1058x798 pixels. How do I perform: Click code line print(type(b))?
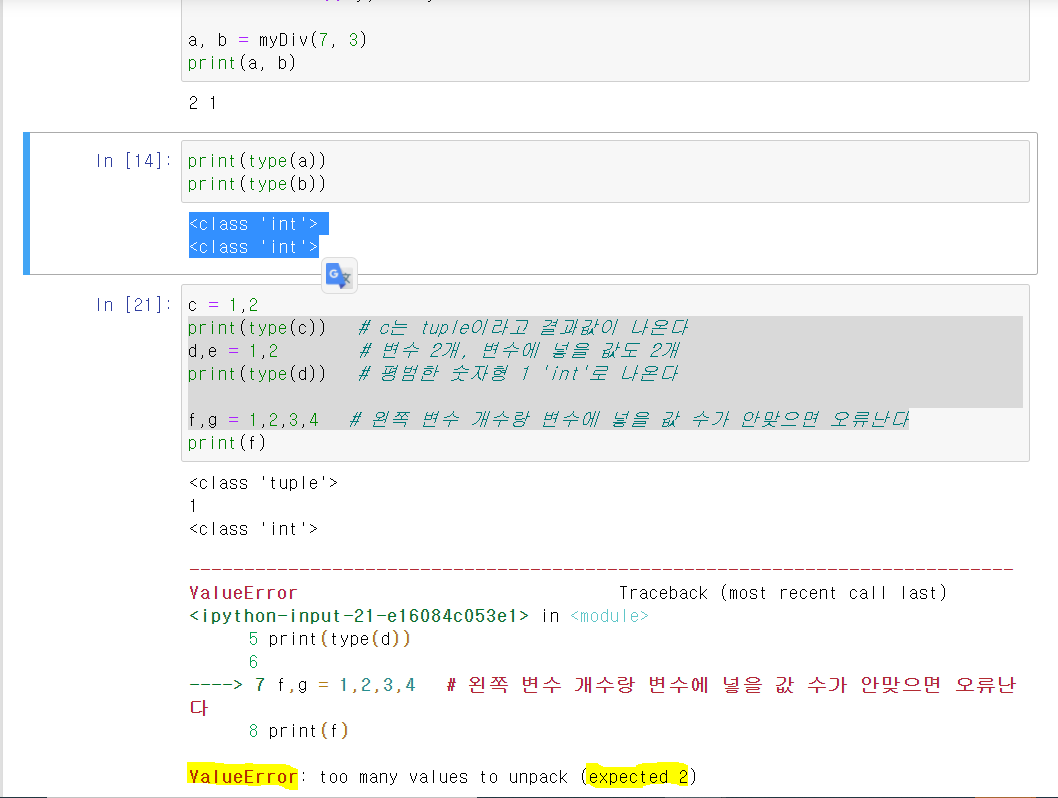[x=257, y=183]
